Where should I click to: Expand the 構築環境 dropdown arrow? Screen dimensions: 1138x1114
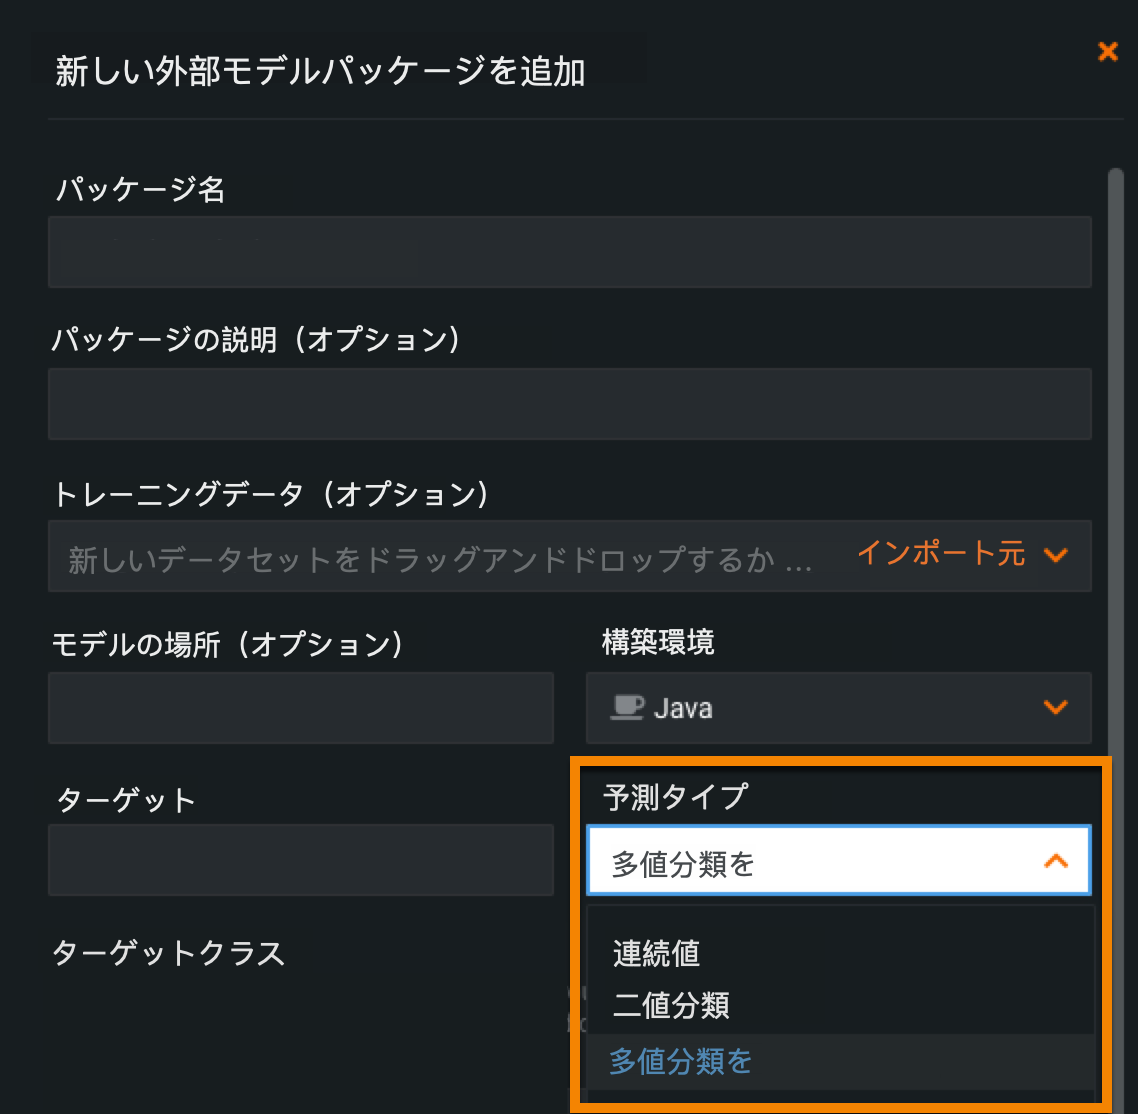click(1055, 708)
